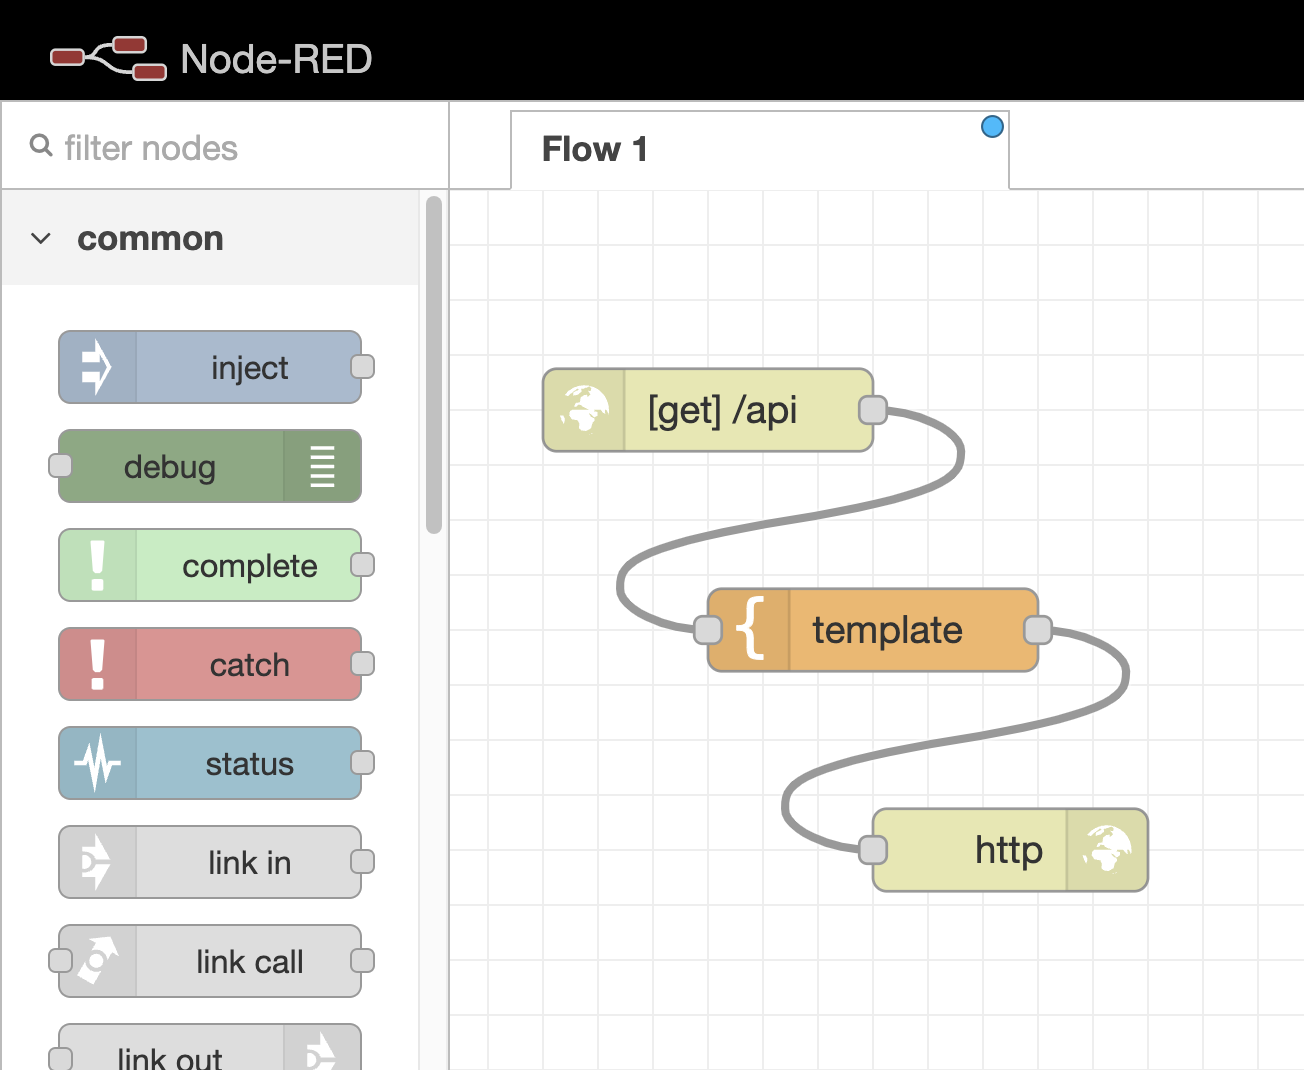Click the link in node arrow icon

pyautogui.click(x=97, y=862)
